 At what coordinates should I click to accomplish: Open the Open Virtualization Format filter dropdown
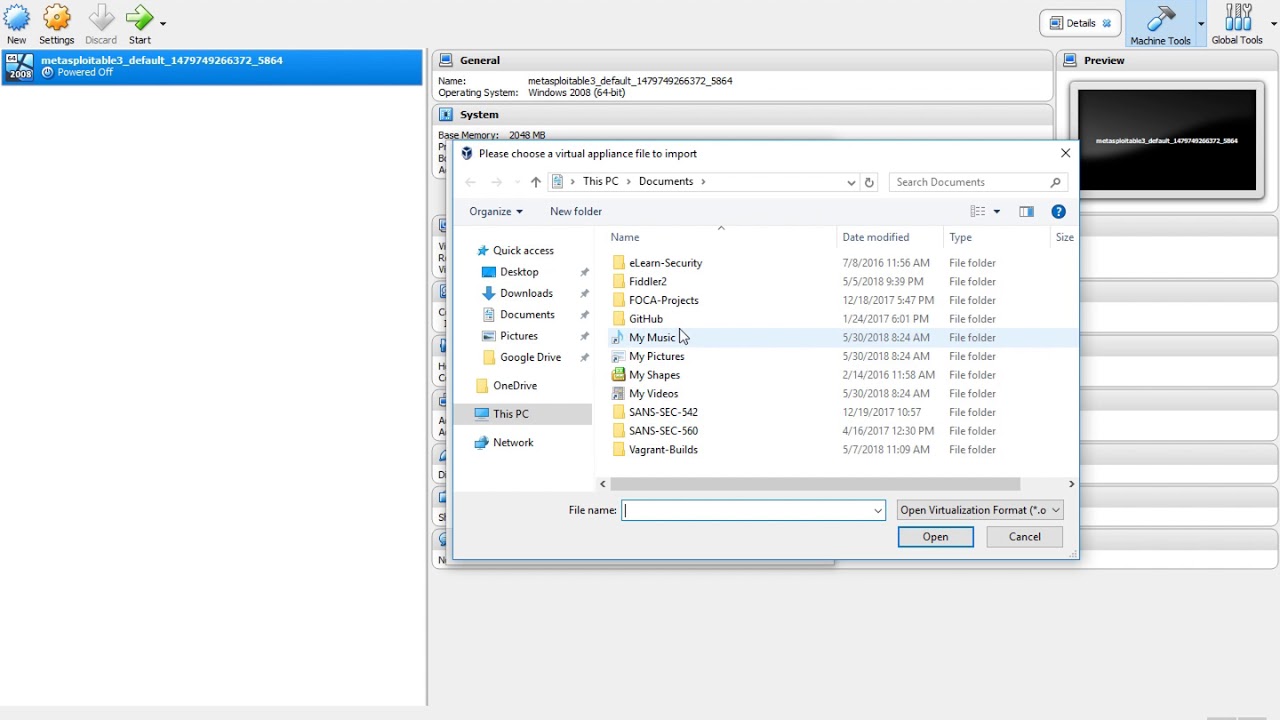pos(980,510)
